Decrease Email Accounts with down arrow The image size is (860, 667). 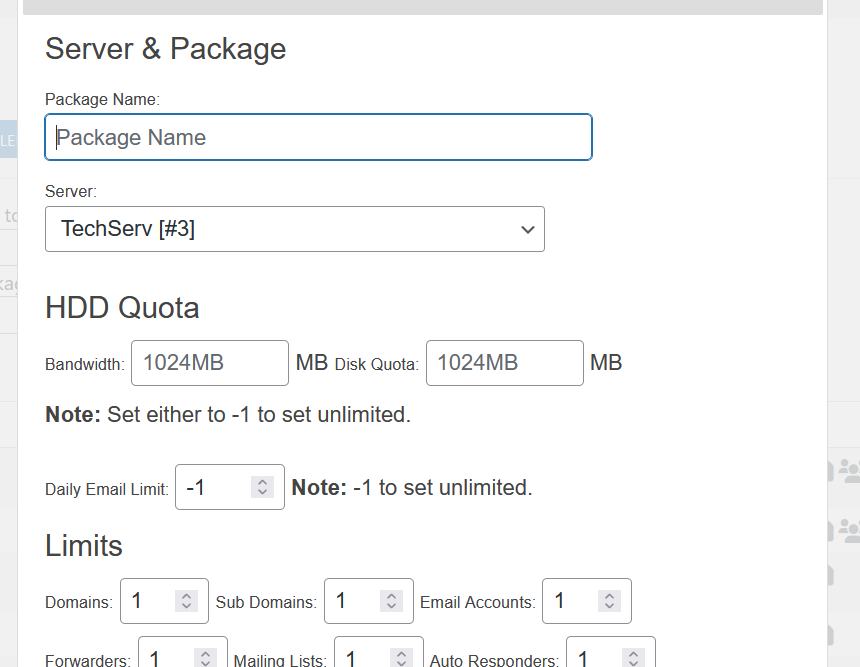pyautogui.click(x=609, y=607)
